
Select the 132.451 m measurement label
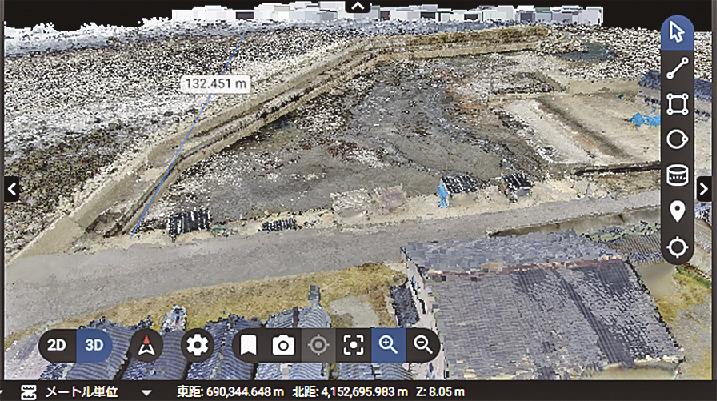point(215,84)
